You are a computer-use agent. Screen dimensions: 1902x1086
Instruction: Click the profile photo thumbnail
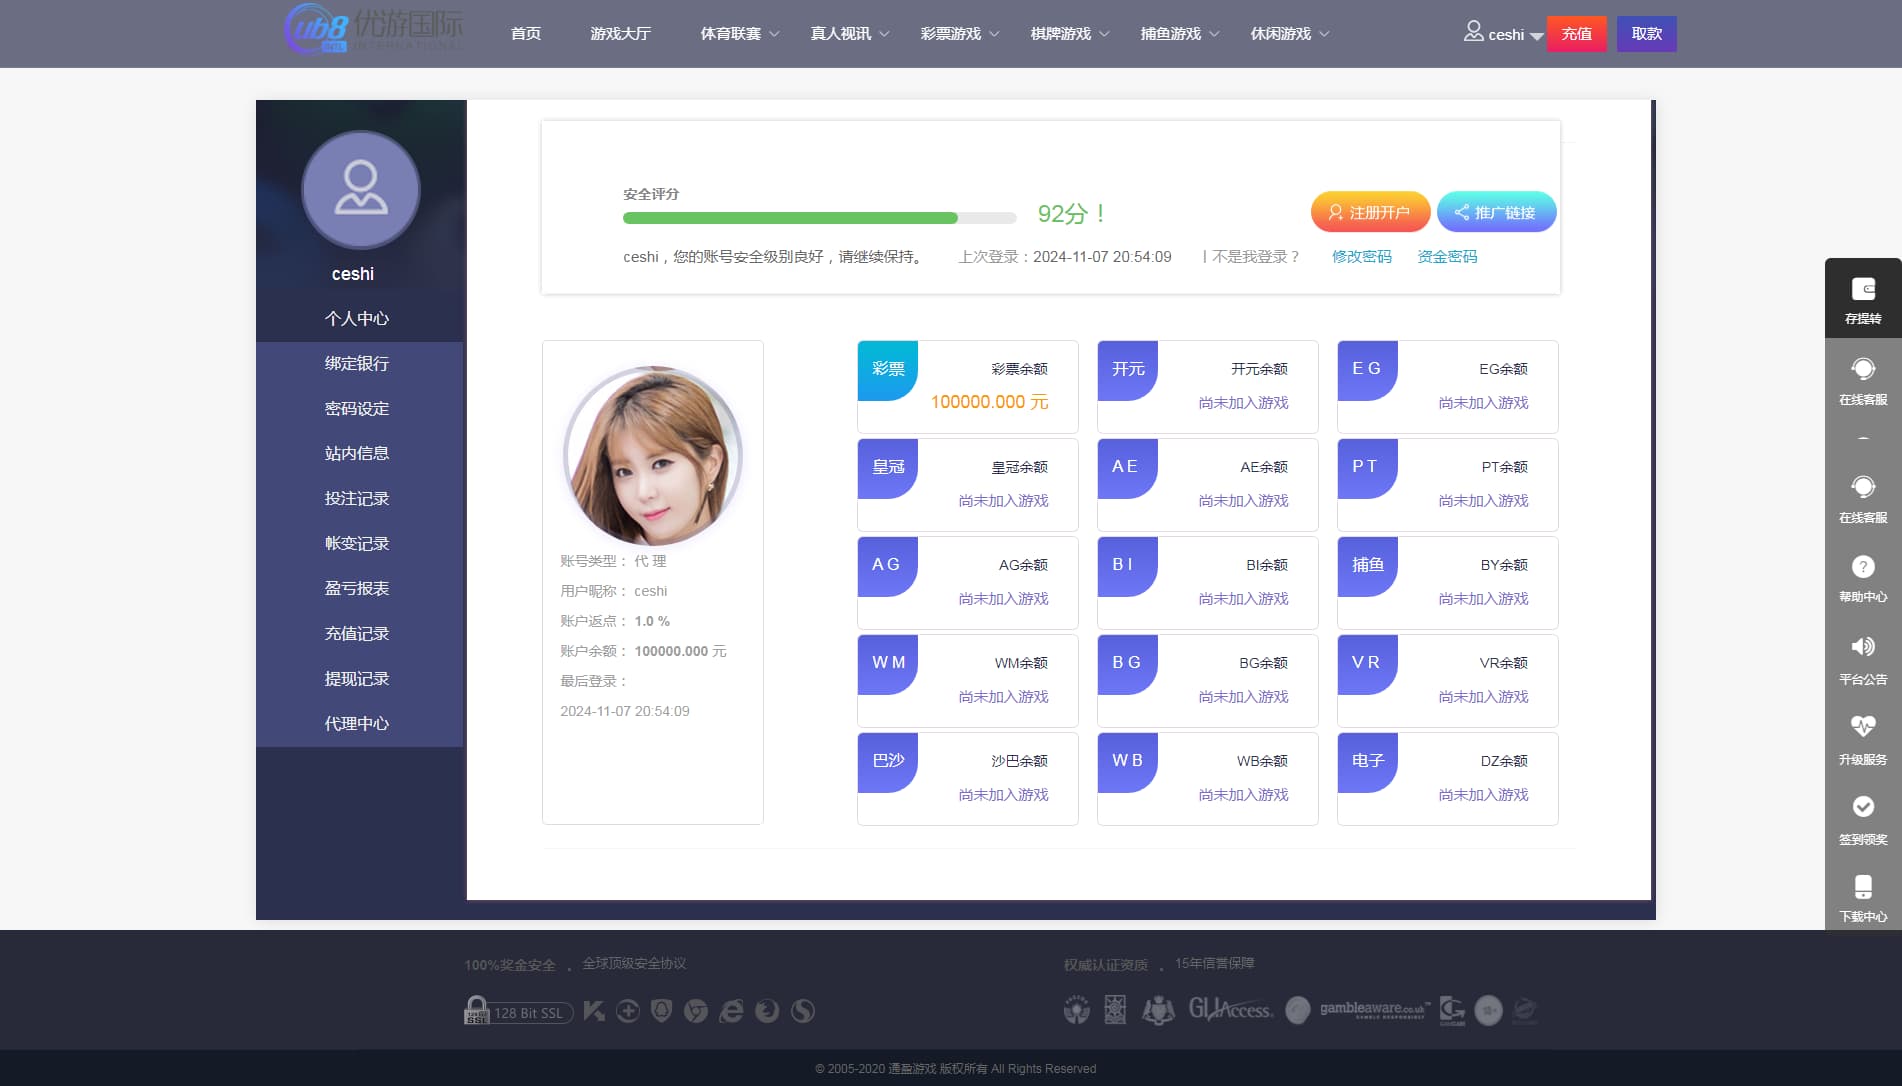coord(652,456)
